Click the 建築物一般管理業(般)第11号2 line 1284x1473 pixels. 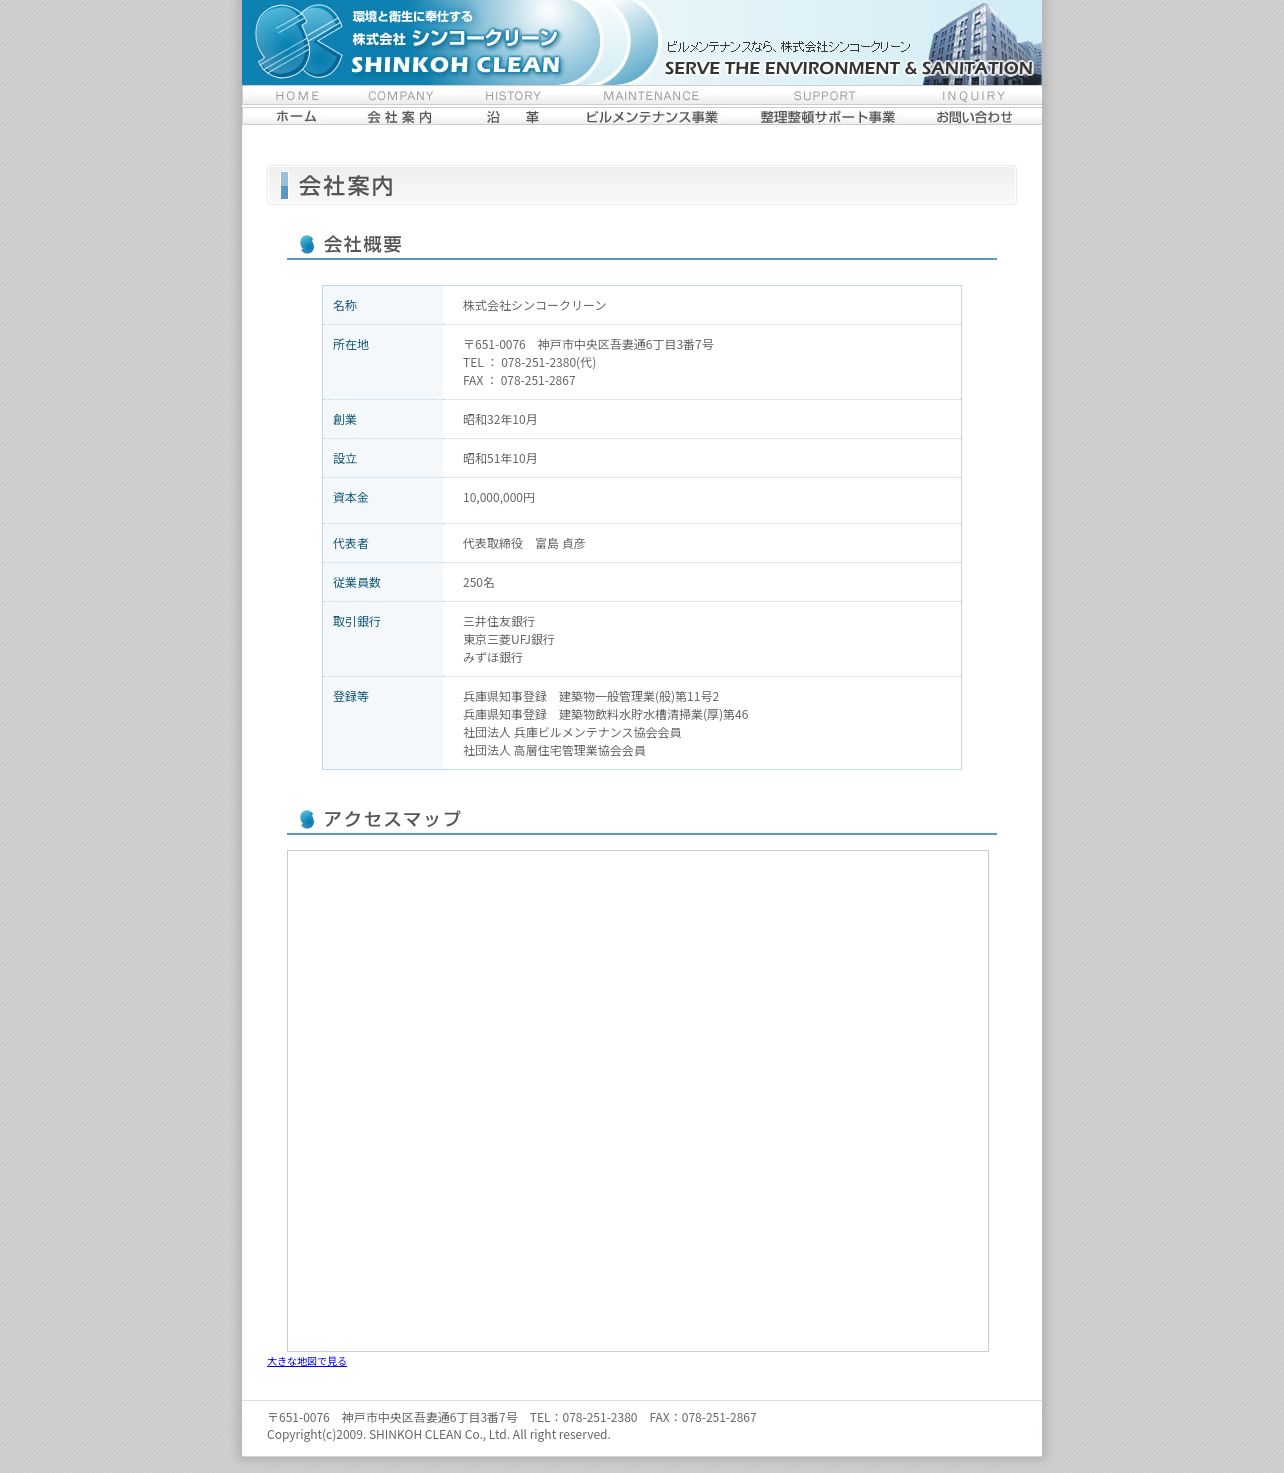[591, 696]
